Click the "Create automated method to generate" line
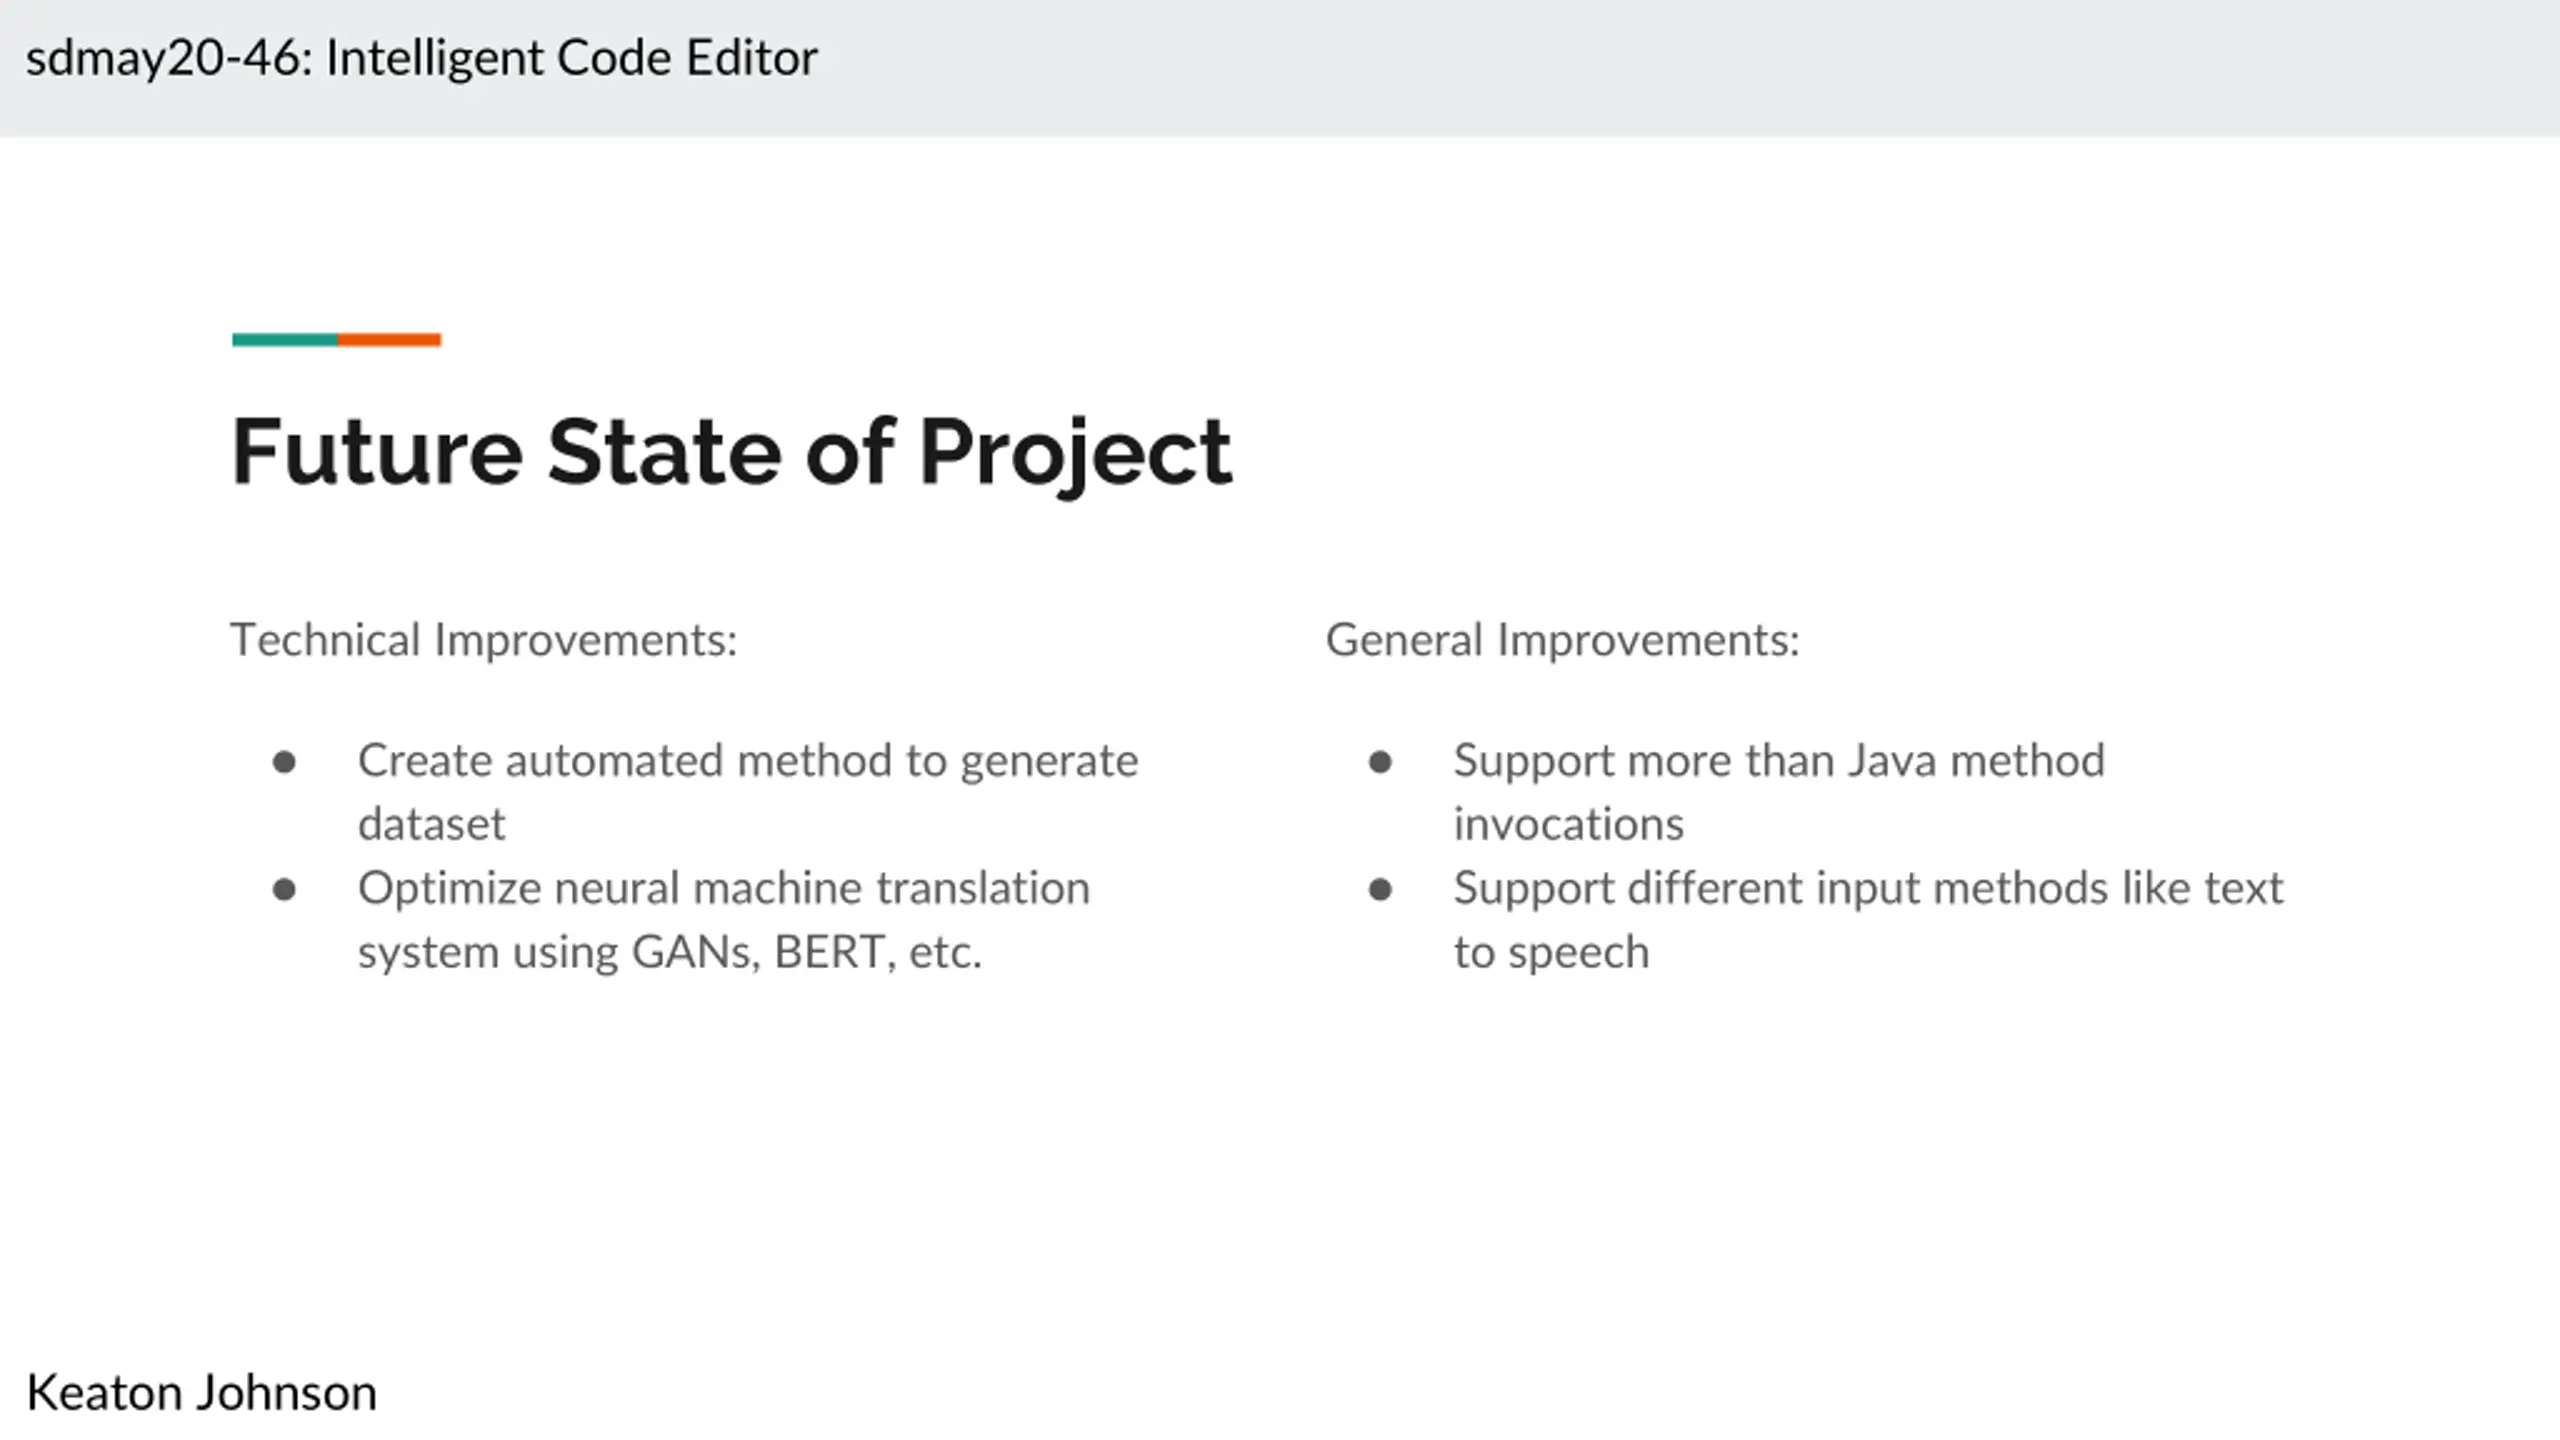Viewport: 2560px width, 1440px height. click(747, 761)
